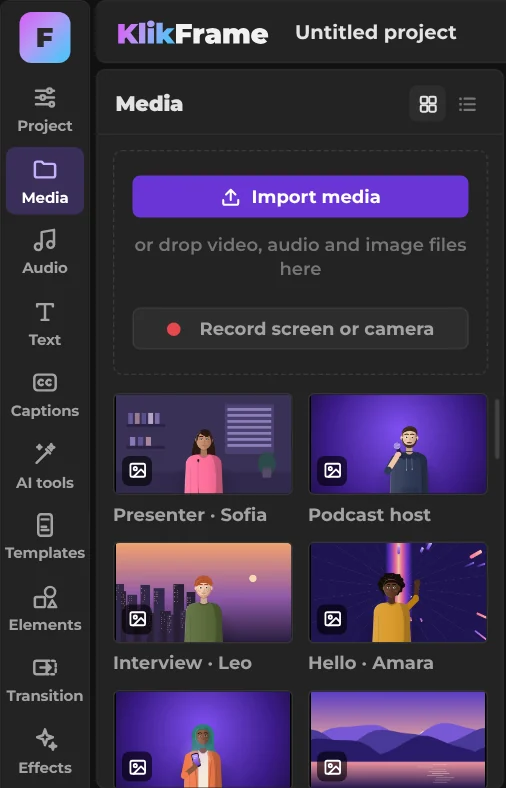
Task: Click image type icon on the mountain landscape
Action: coord(332,767)
